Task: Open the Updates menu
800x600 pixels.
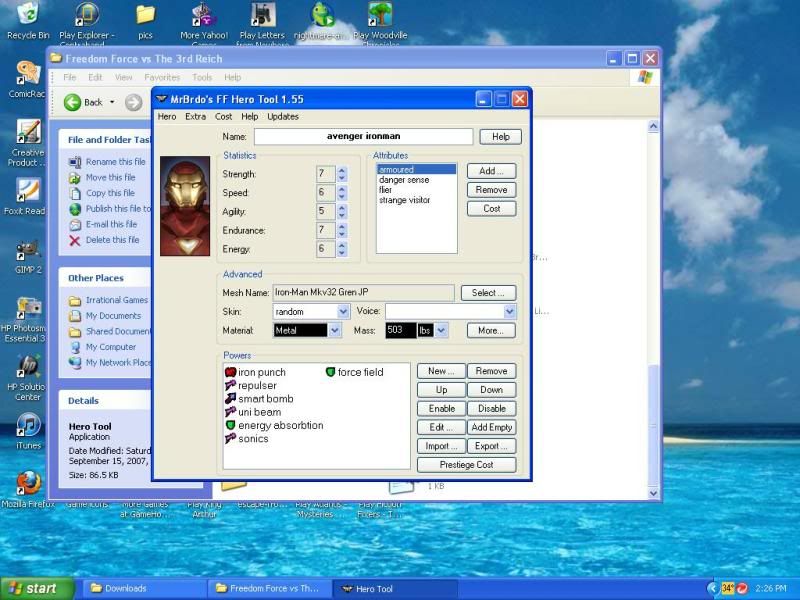Action: tap(283, 117)
